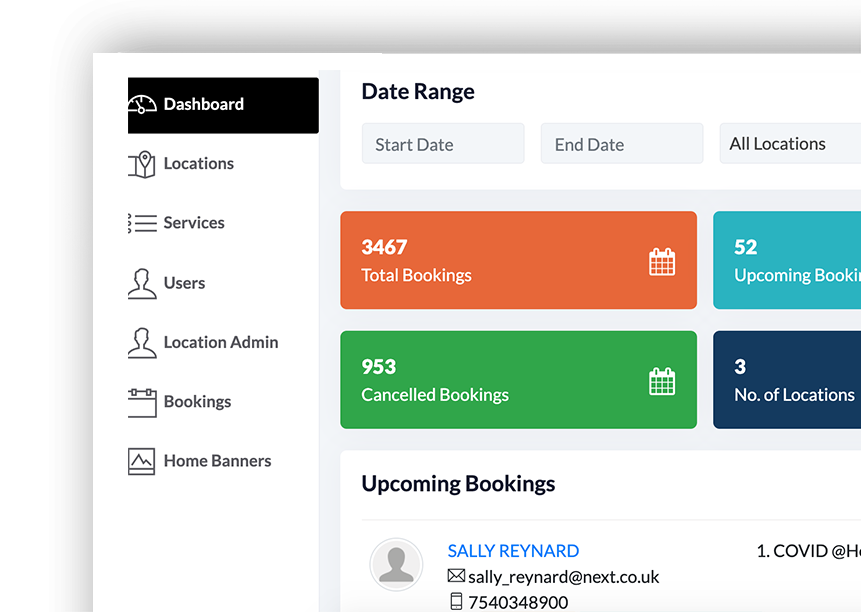Go to Locations in the sidebar
The width and height of the screenshot is (861, 612).
pos(198,164)
